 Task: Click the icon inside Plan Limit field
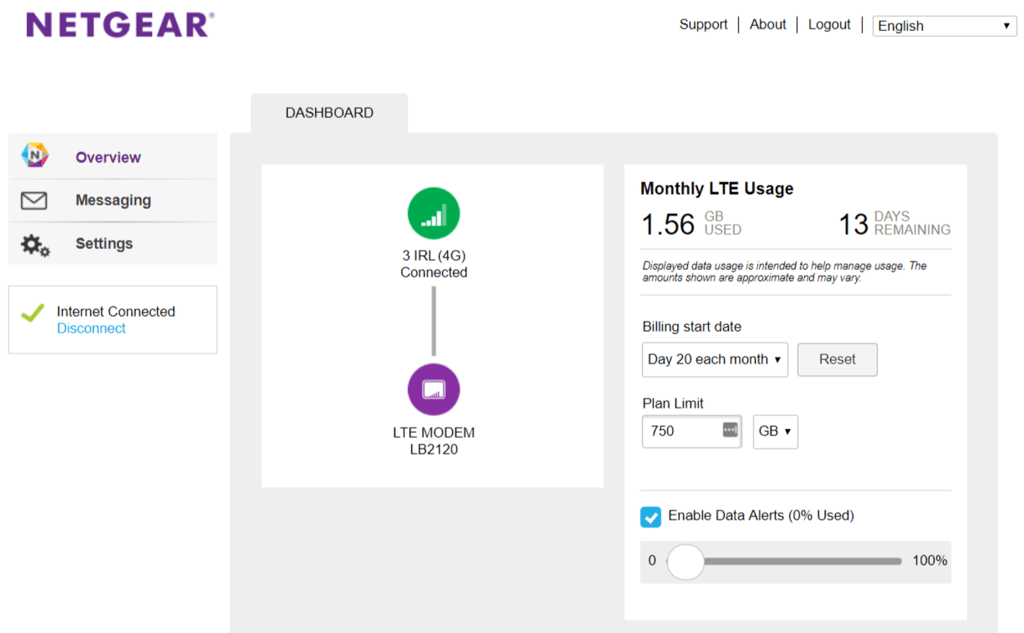729,431
